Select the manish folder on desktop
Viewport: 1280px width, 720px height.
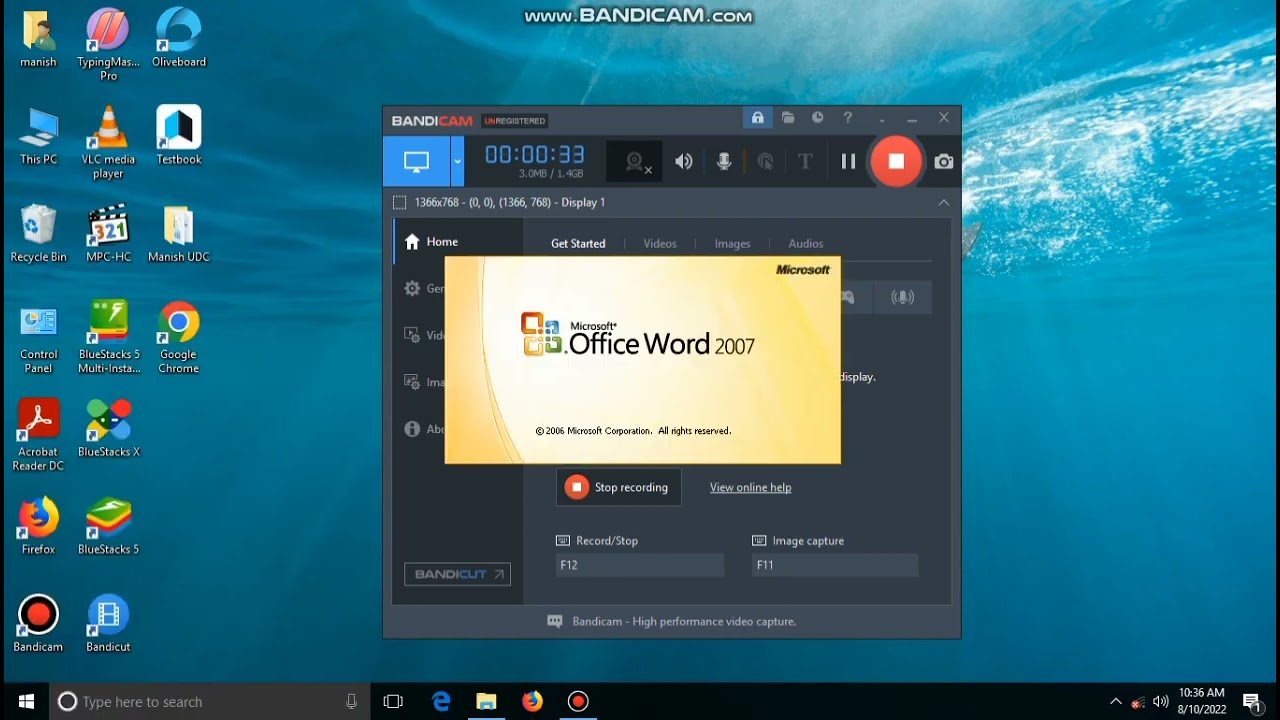pyautogui.click(x=38, y=40)
